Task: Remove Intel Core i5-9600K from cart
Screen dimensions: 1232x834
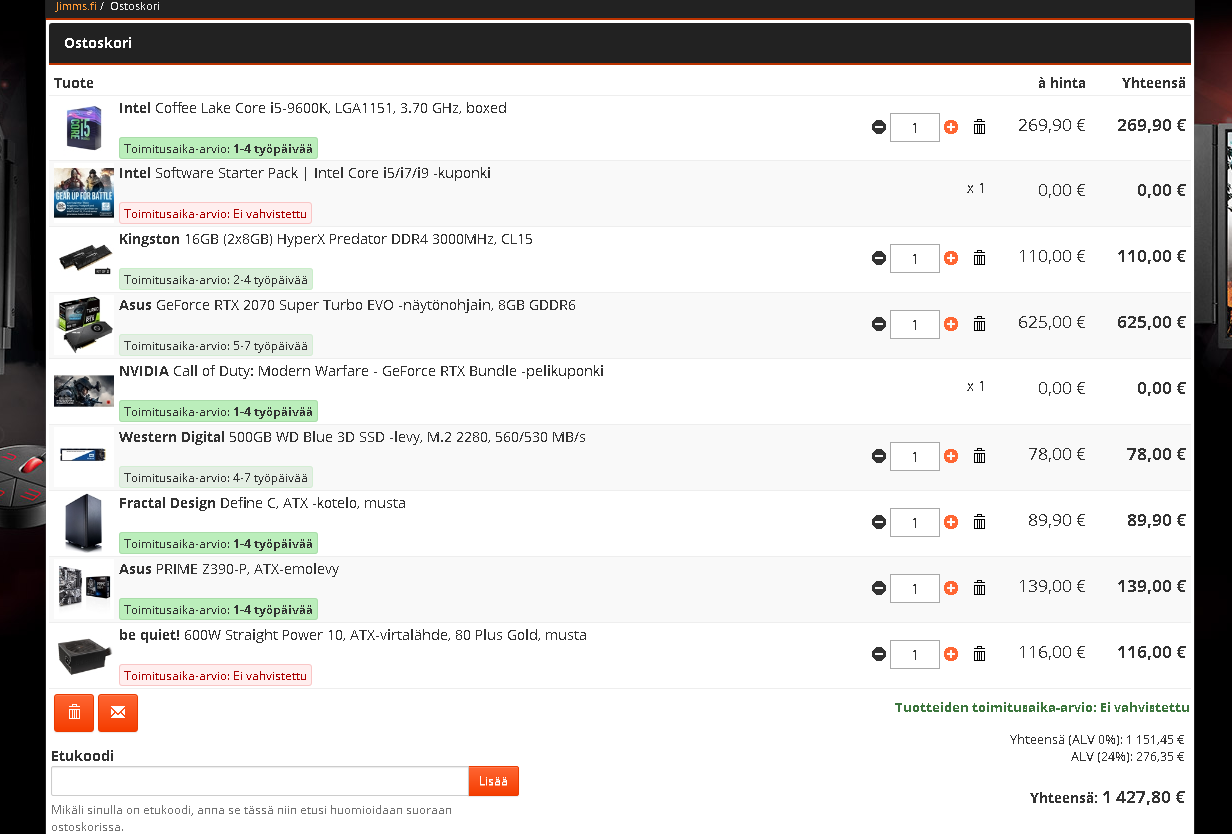Action: (979, 127)
